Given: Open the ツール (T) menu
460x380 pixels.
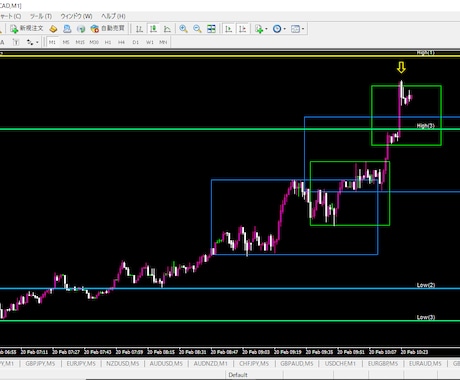Looking at the screenshot, I should pyautogui.click(x=41, y=16).
